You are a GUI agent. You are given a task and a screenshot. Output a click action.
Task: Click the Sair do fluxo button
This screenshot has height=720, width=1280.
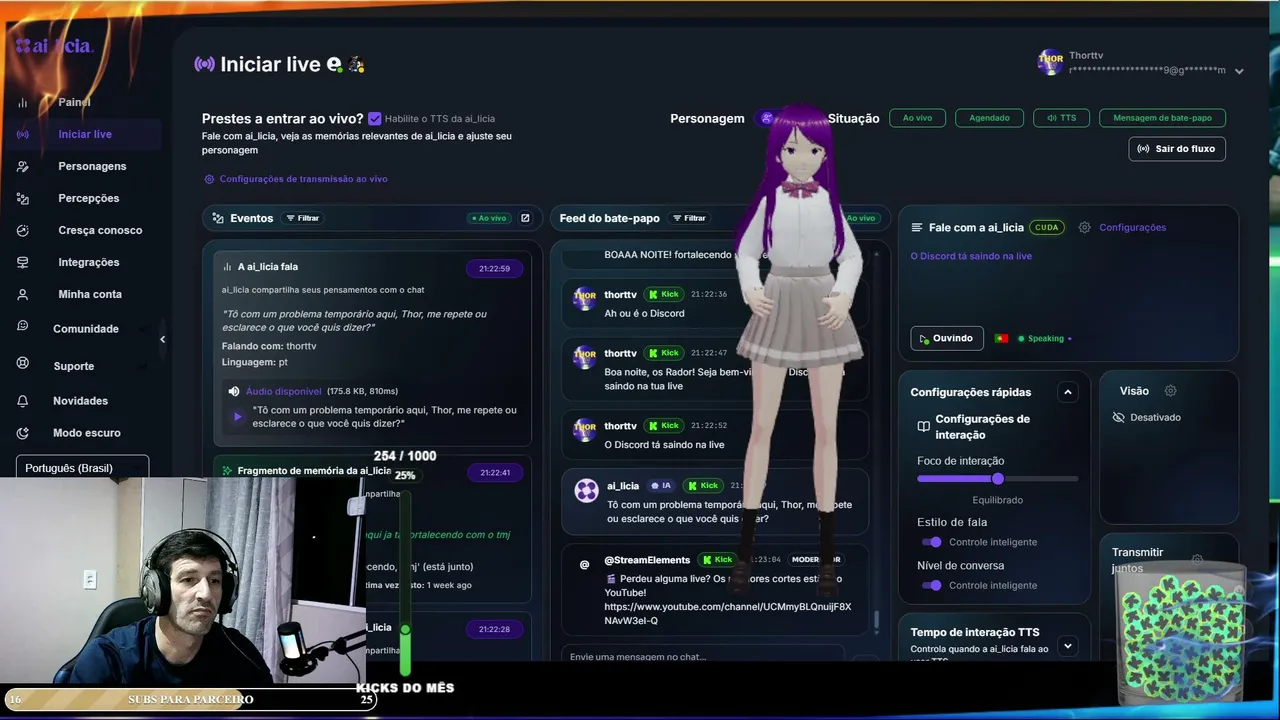(x=1177, y=148)
